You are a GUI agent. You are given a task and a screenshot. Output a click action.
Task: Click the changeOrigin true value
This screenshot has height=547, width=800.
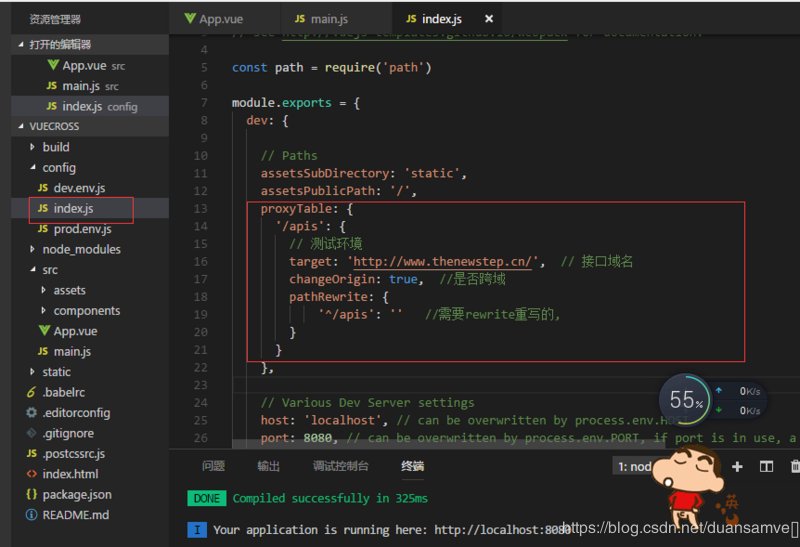tap(403, 279)
